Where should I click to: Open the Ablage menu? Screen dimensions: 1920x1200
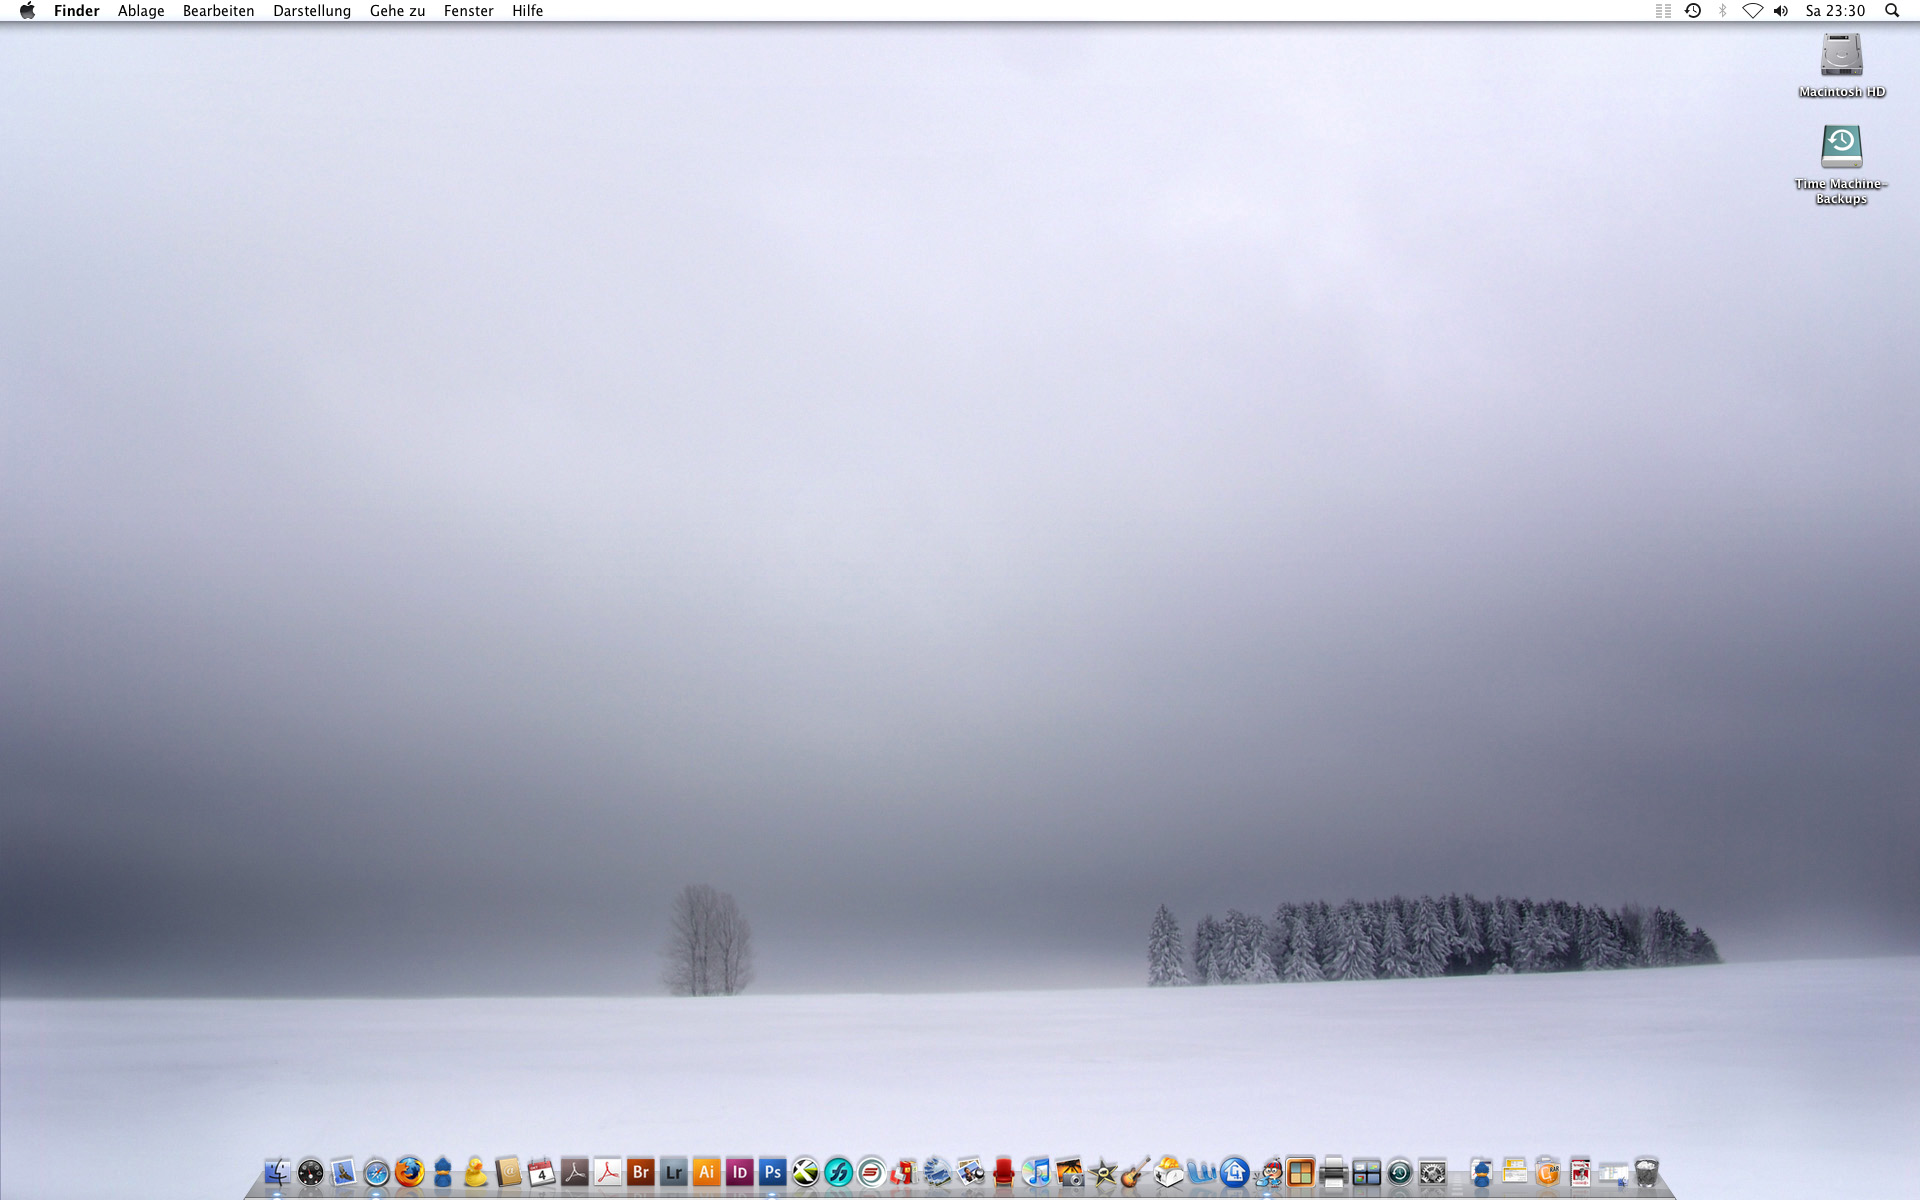pos(141,11)
